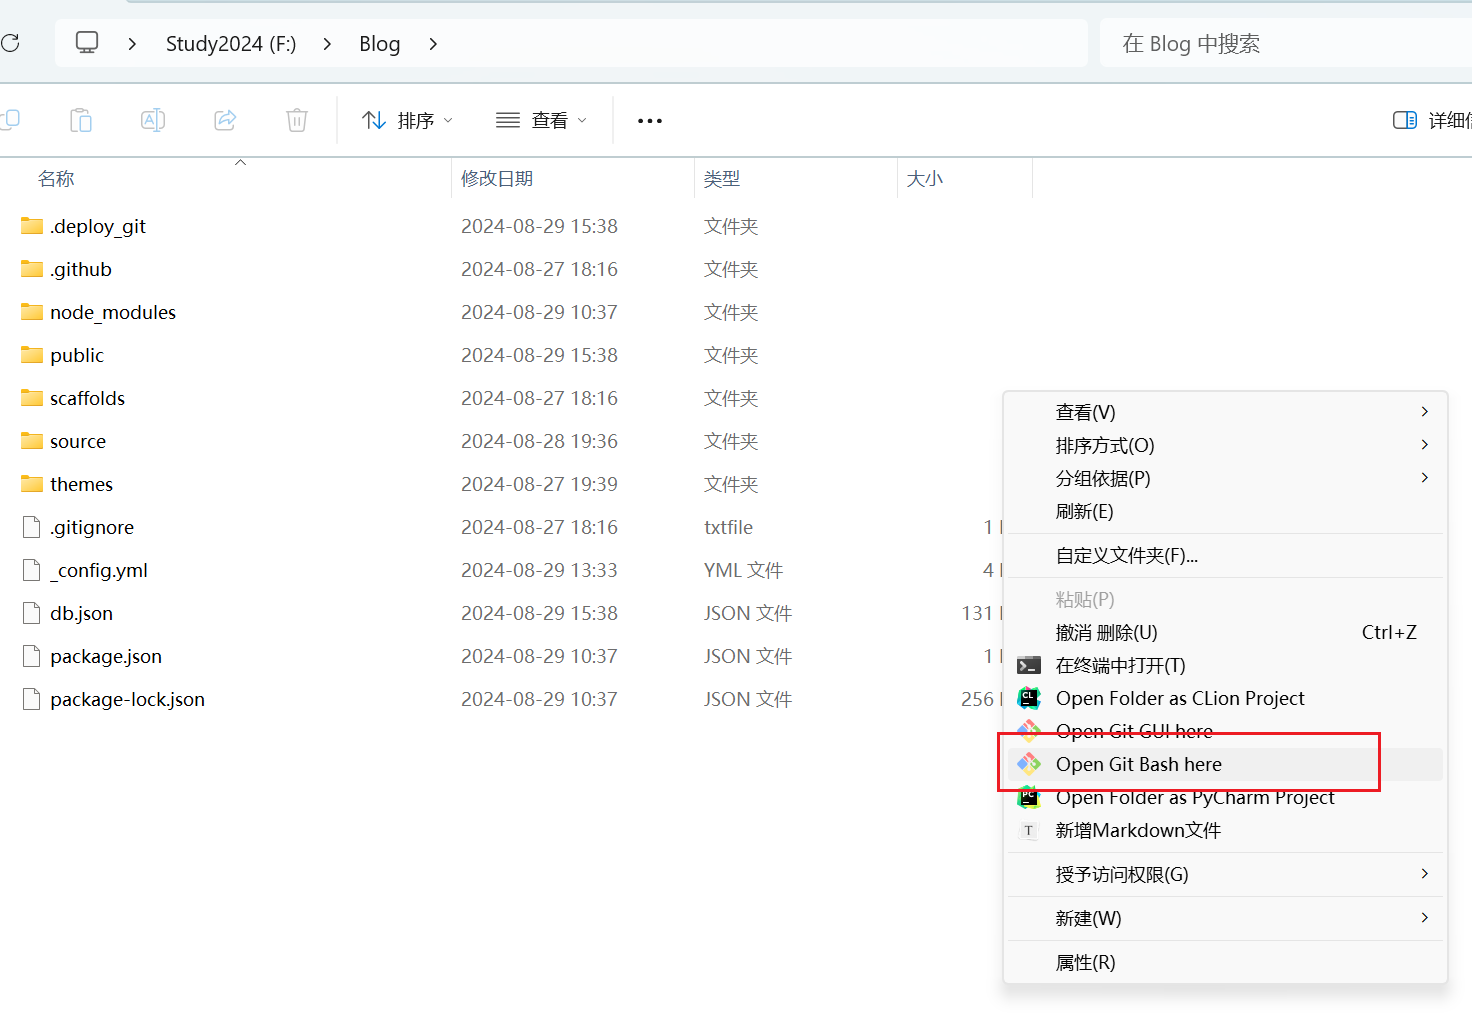Choose Open Folder as PyCharm Project

1225,797
